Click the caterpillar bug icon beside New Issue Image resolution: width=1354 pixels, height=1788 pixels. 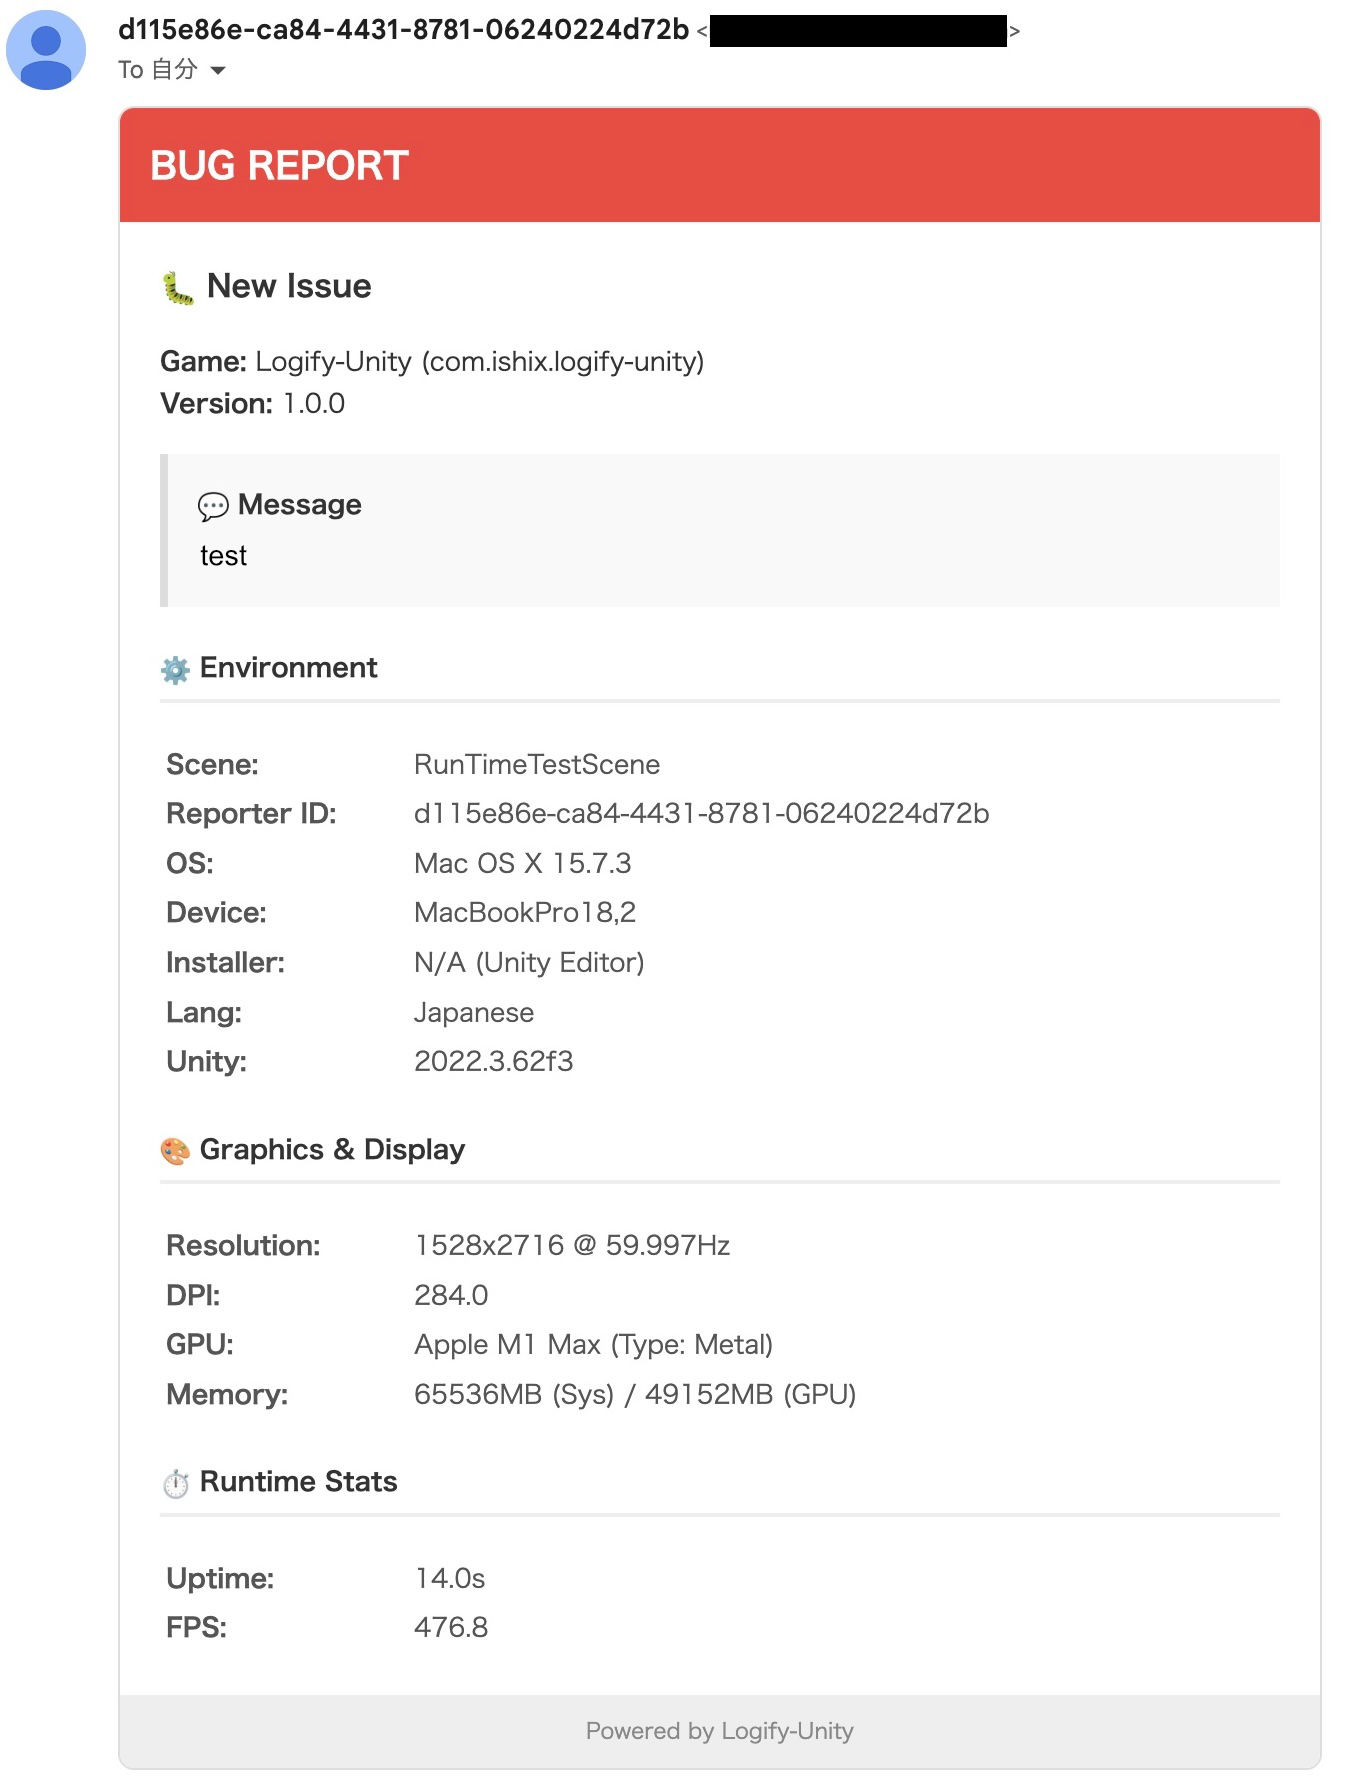pyautogui.click(x=178, y=288)
